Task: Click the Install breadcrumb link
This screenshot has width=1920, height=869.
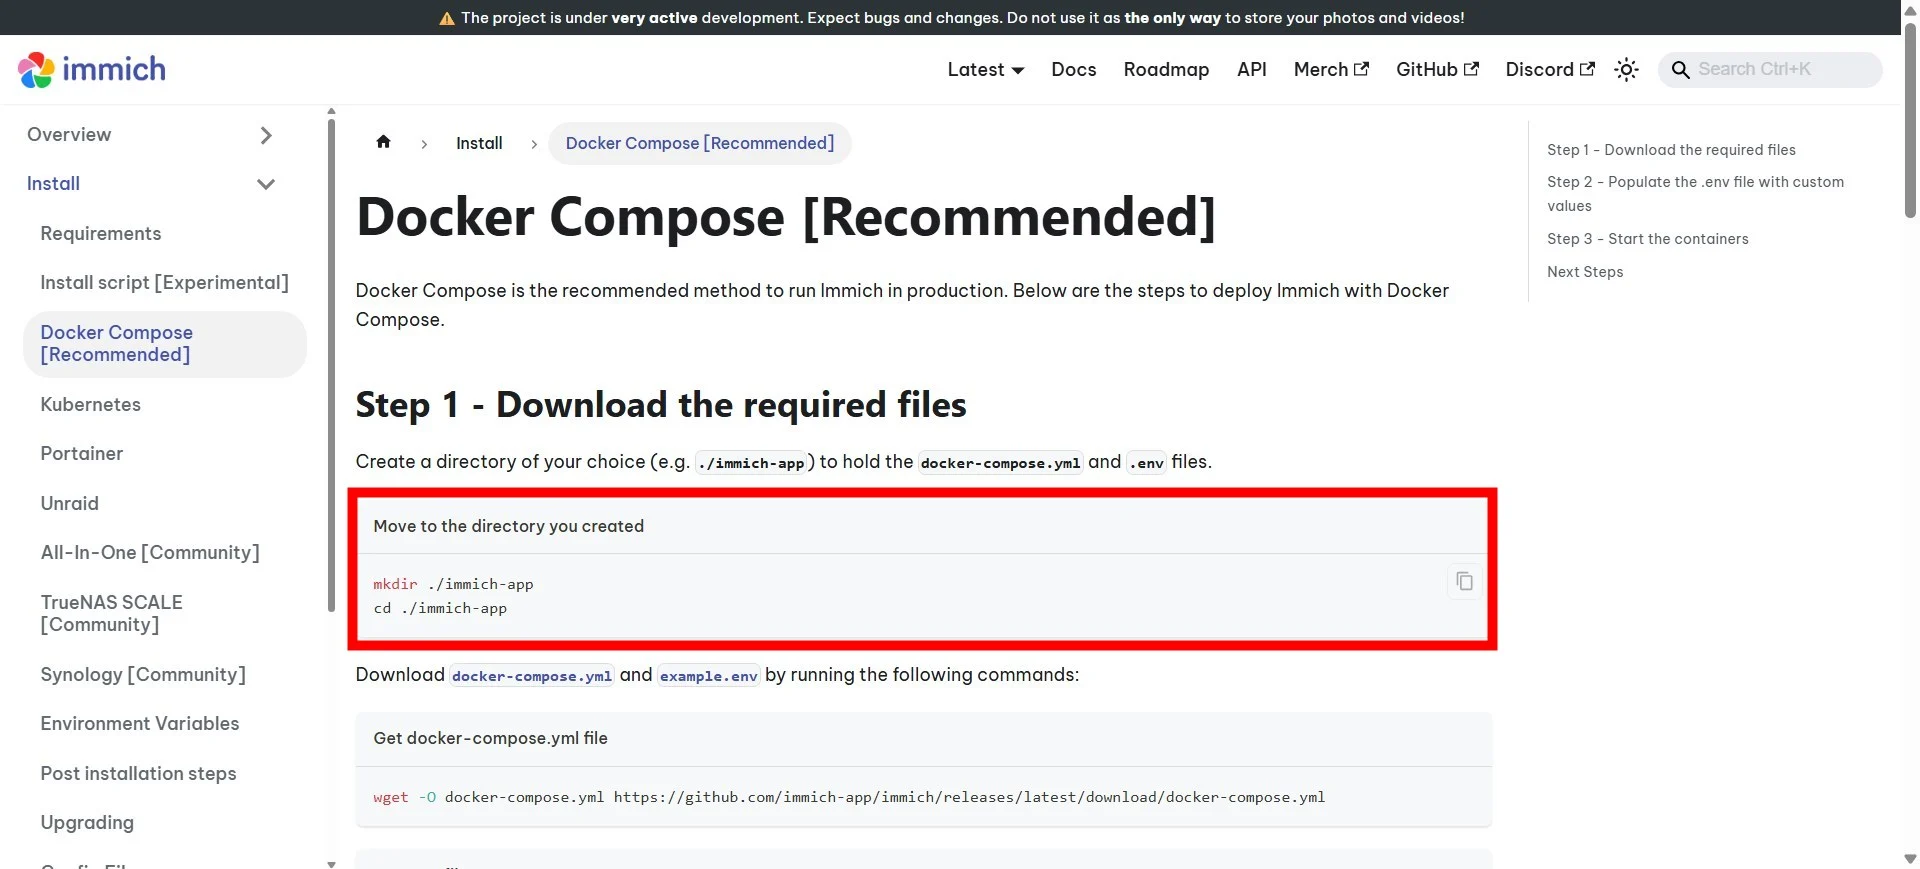Action: point(479,143)
